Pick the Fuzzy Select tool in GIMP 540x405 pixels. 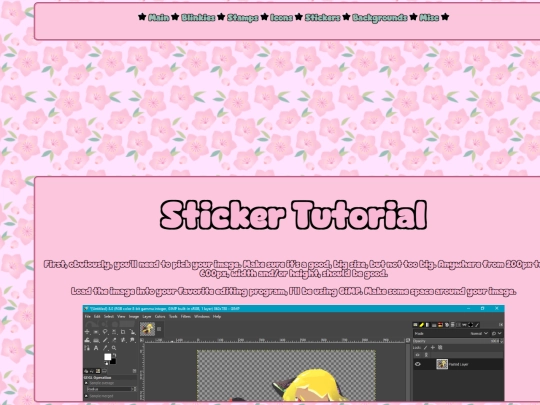point(114,332)
